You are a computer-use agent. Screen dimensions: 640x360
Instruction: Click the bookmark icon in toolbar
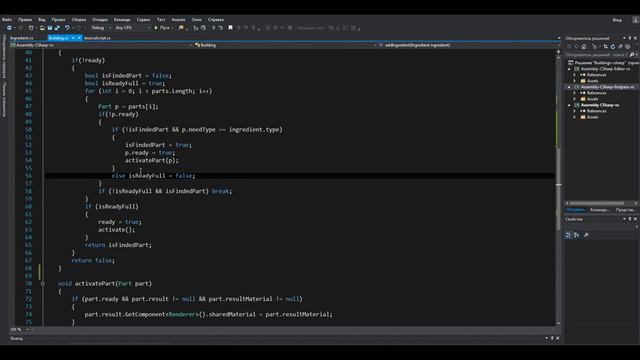(230, 28)
